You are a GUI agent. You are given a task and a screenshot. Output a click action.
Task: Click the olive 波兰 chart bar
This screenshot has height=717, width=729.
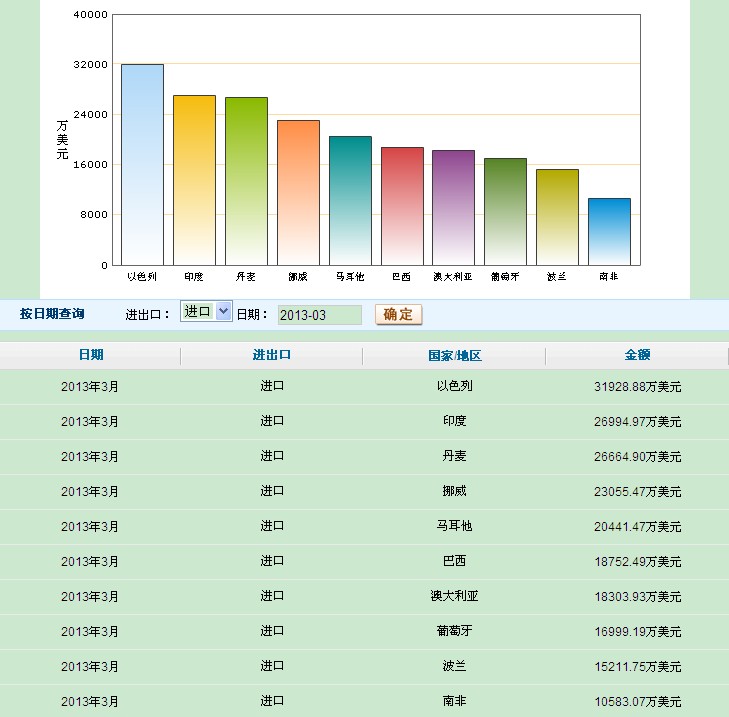pyautogui.click(x=557, y=217)
